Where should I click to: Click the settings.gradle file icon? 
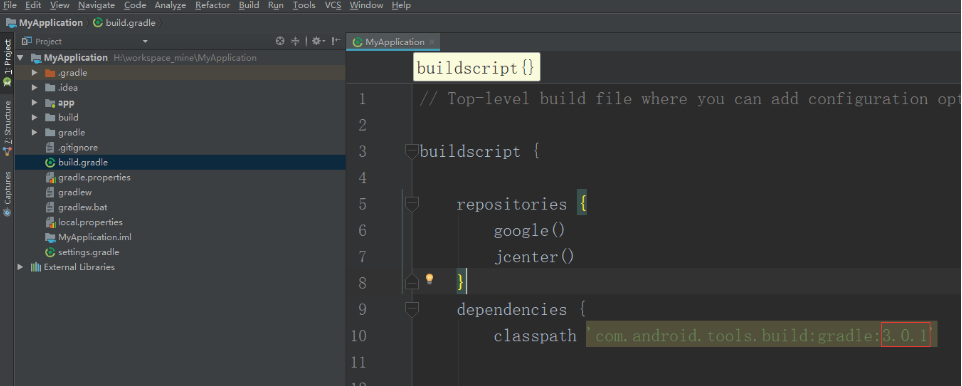pyautogui.click(x=50, y=252)
